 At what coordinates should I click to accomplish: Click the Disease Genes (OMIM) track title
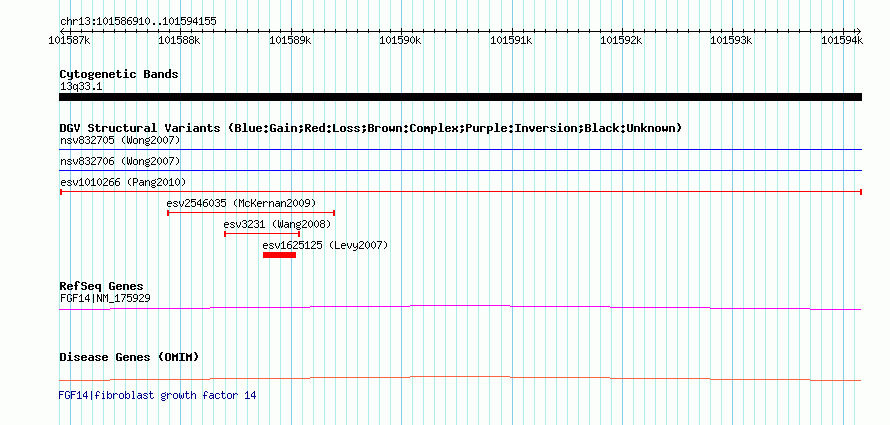129,357
